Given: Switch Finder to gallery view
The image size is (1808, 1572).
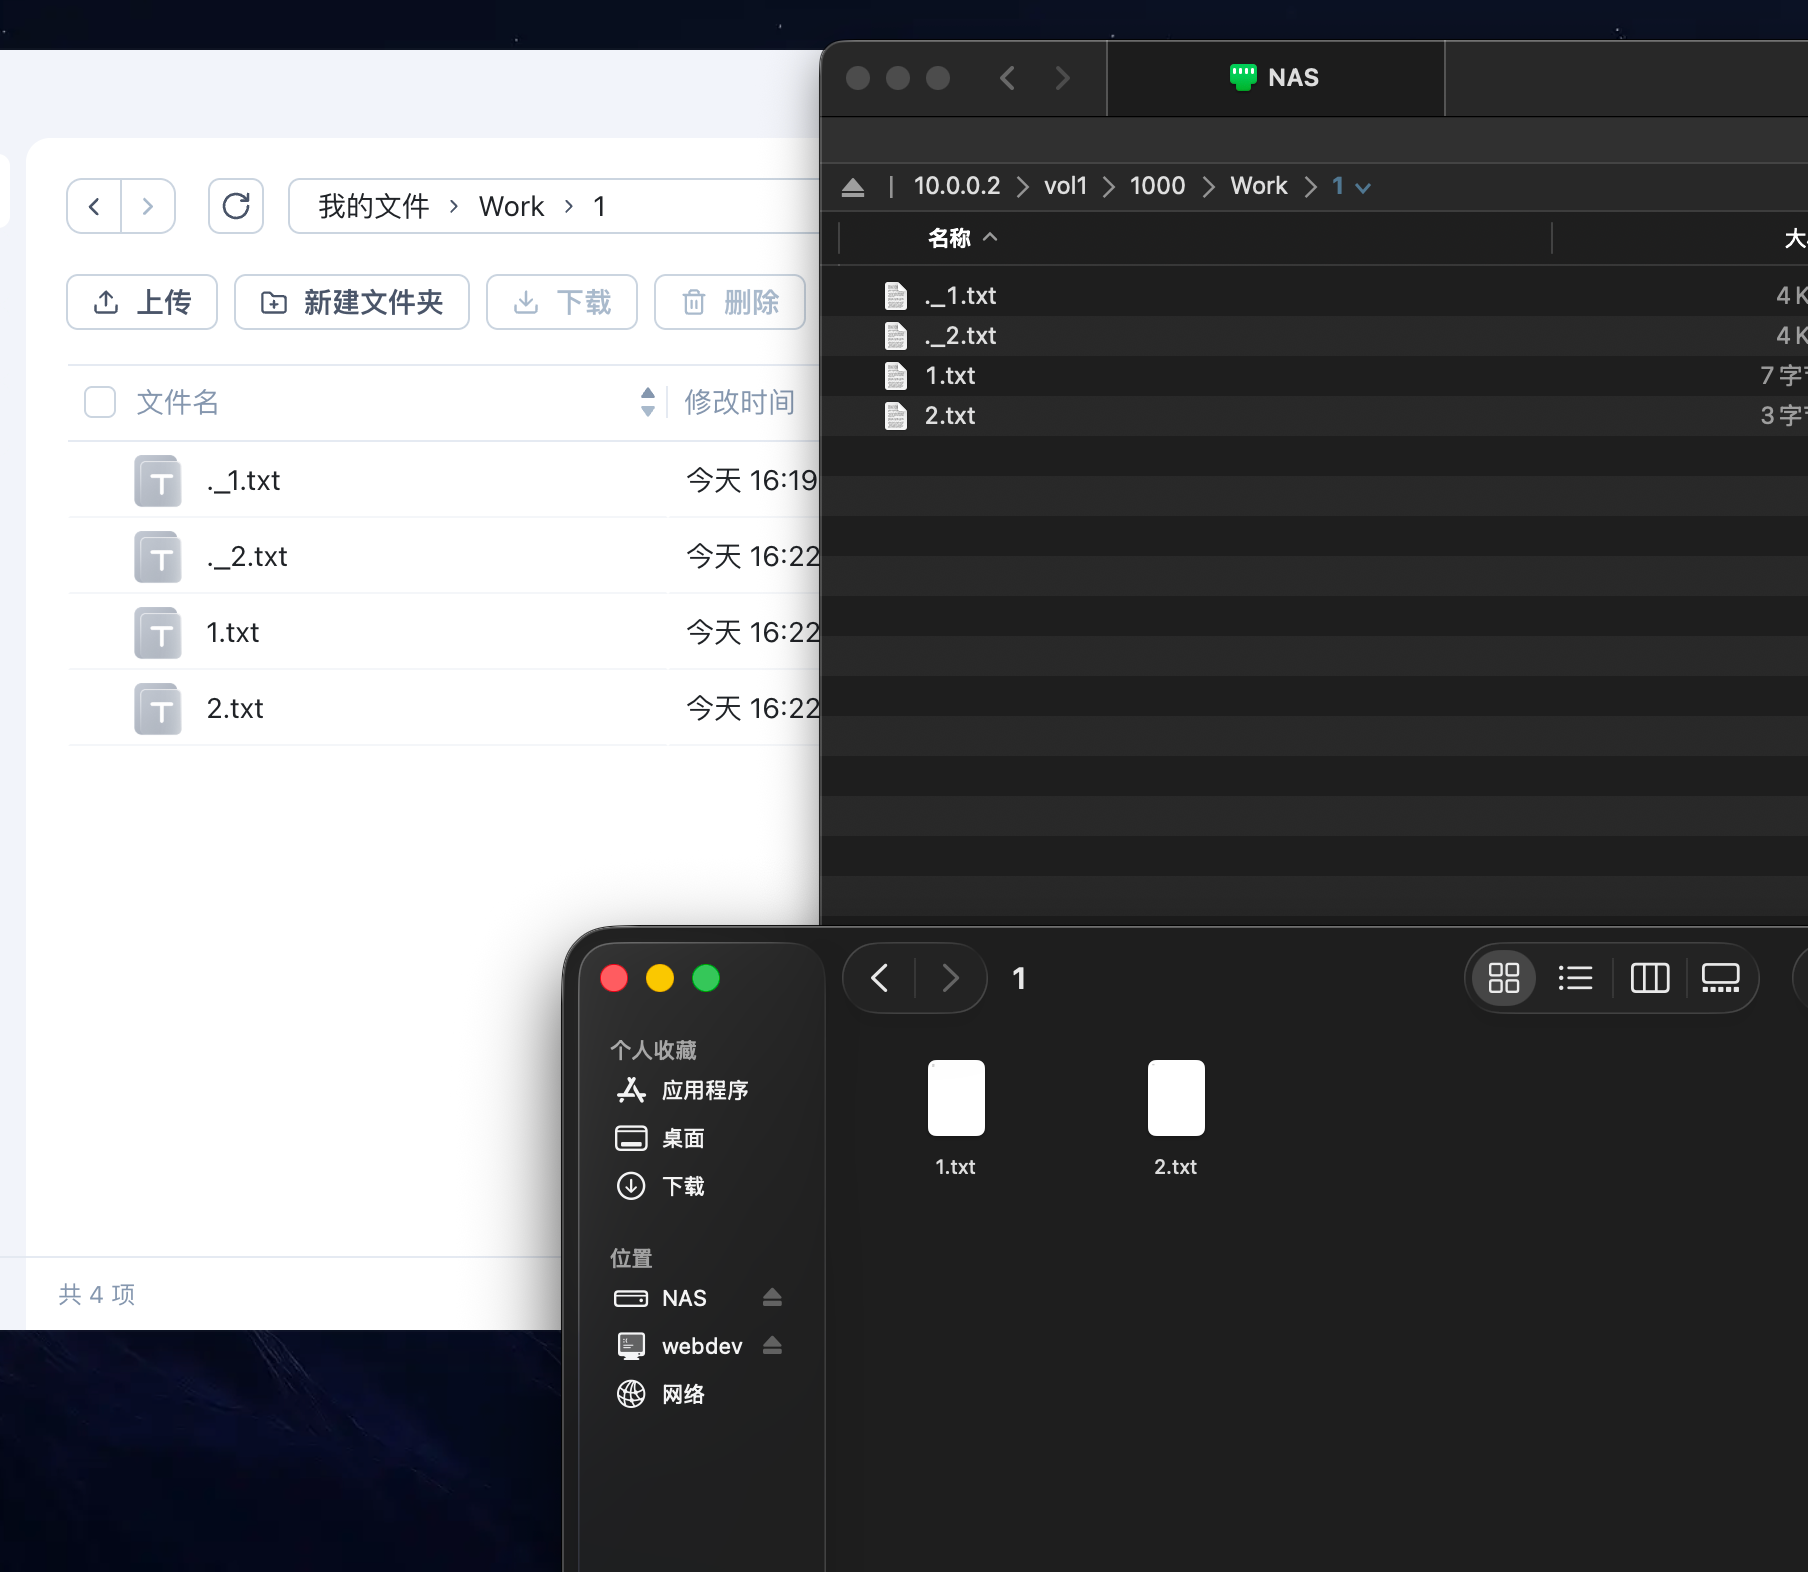Looking at the screenshot, I should (1720, 978).
